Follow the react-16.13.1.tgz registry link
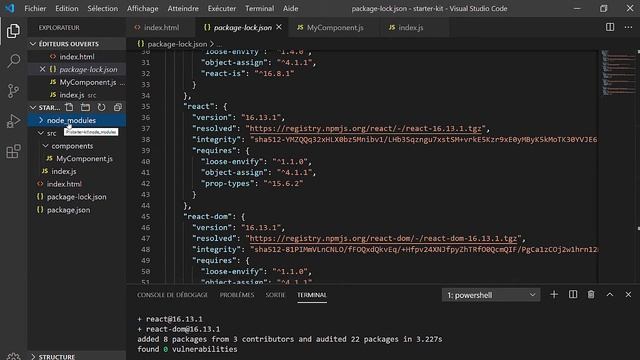This screenshot has width=640, height=360. pos(365,128)
